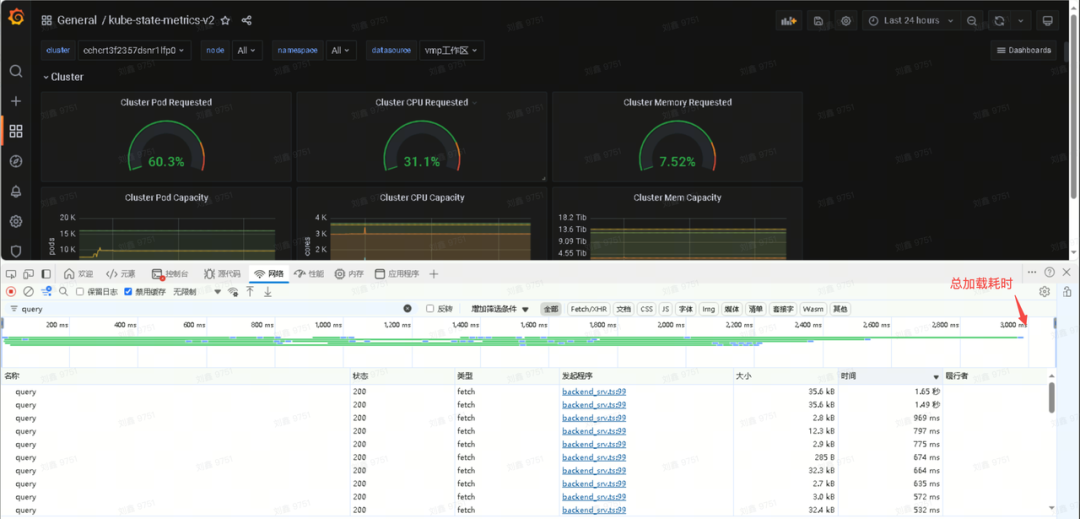Open the Dashboards grid icon in sidebar

pos(16,131)
